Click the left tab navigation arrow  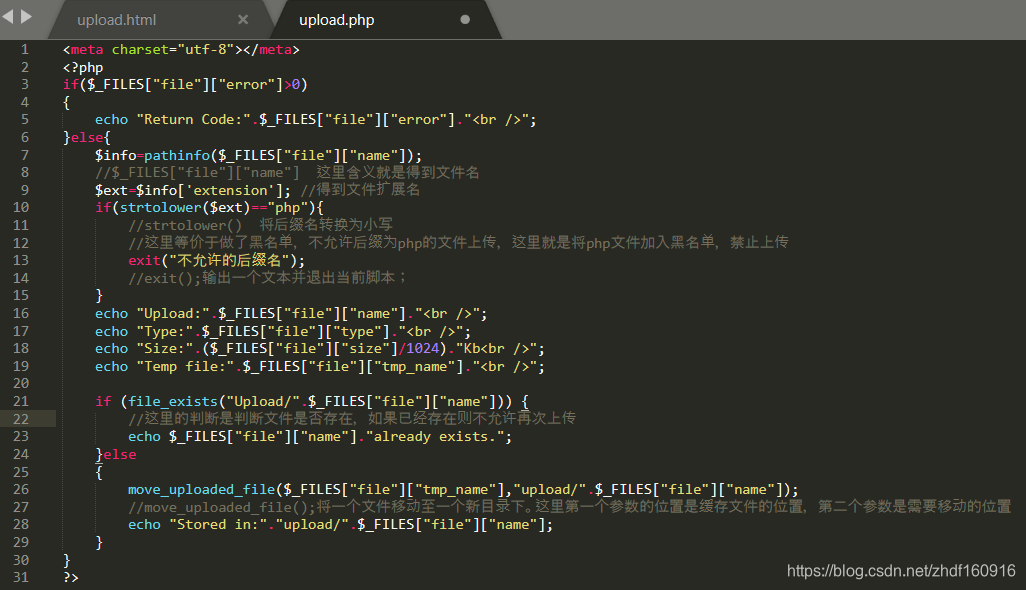(9, 17)
